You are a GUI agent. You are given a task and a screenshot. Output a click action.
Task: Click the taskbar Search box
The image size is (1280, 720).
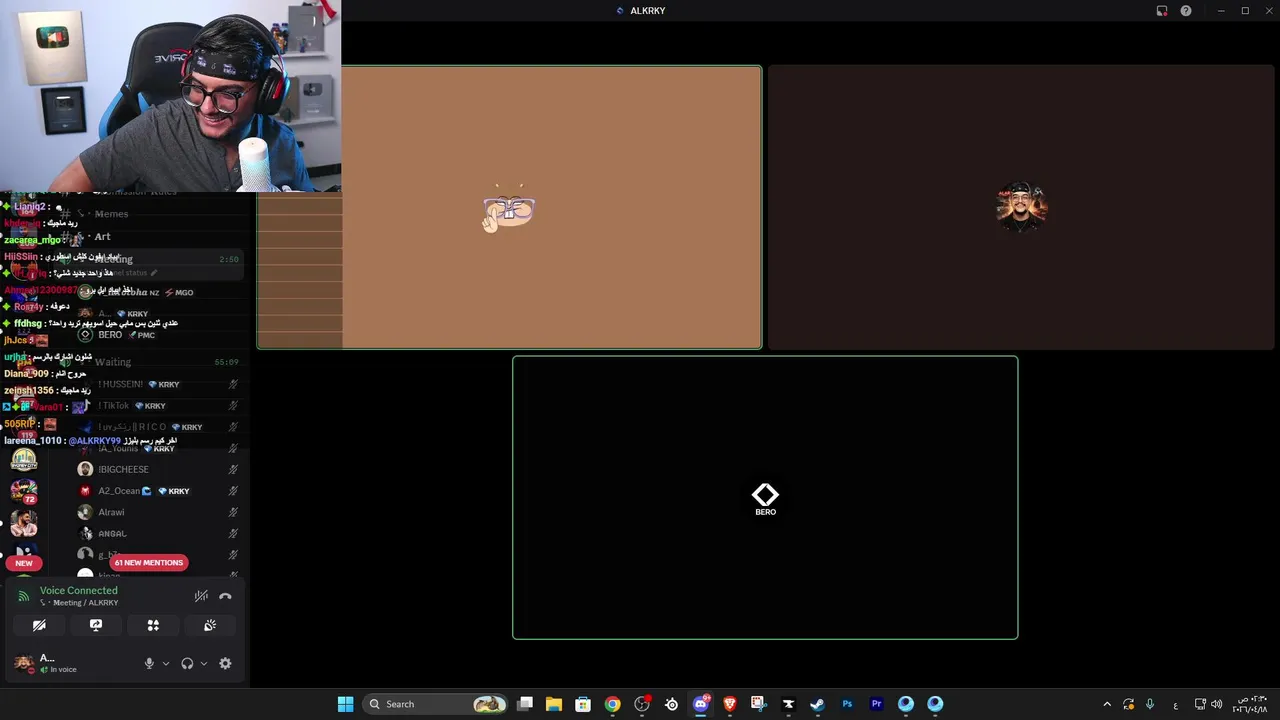point(435,704)
